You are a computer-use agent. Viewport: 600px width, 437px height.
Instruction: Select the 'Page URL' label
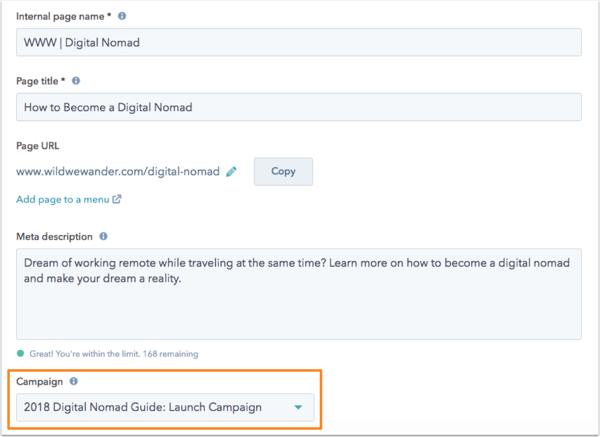[x=38, y=146]
